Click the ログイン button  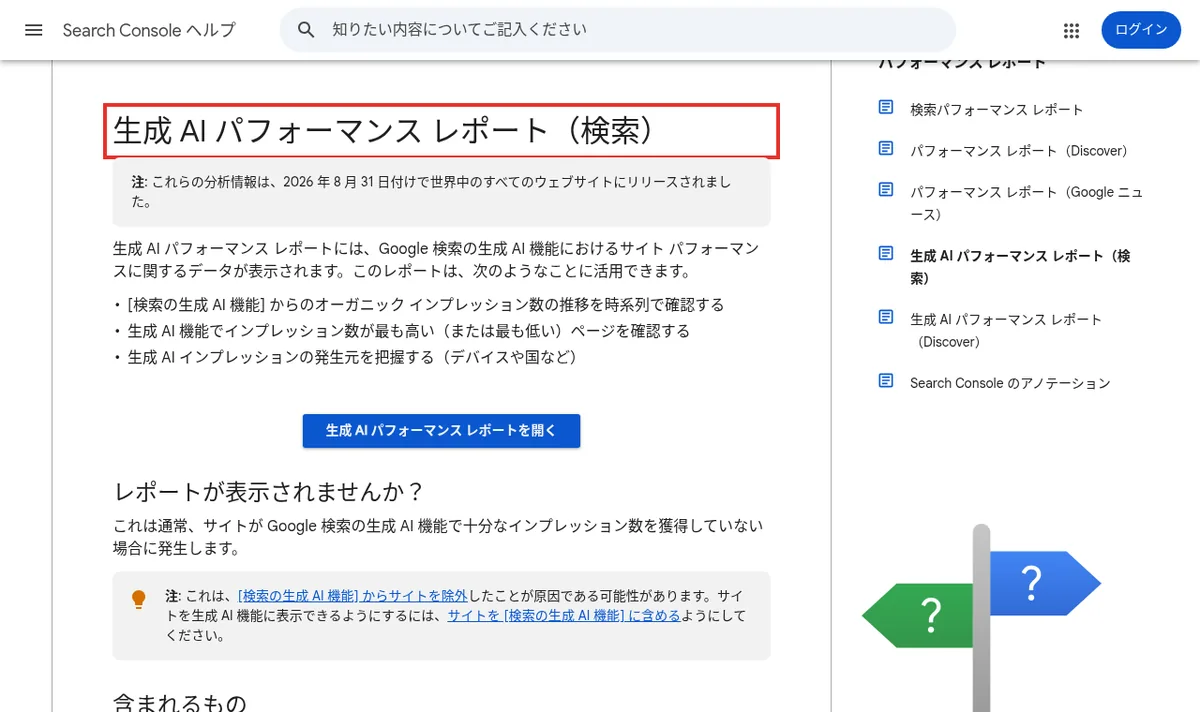coord(1141,30)
